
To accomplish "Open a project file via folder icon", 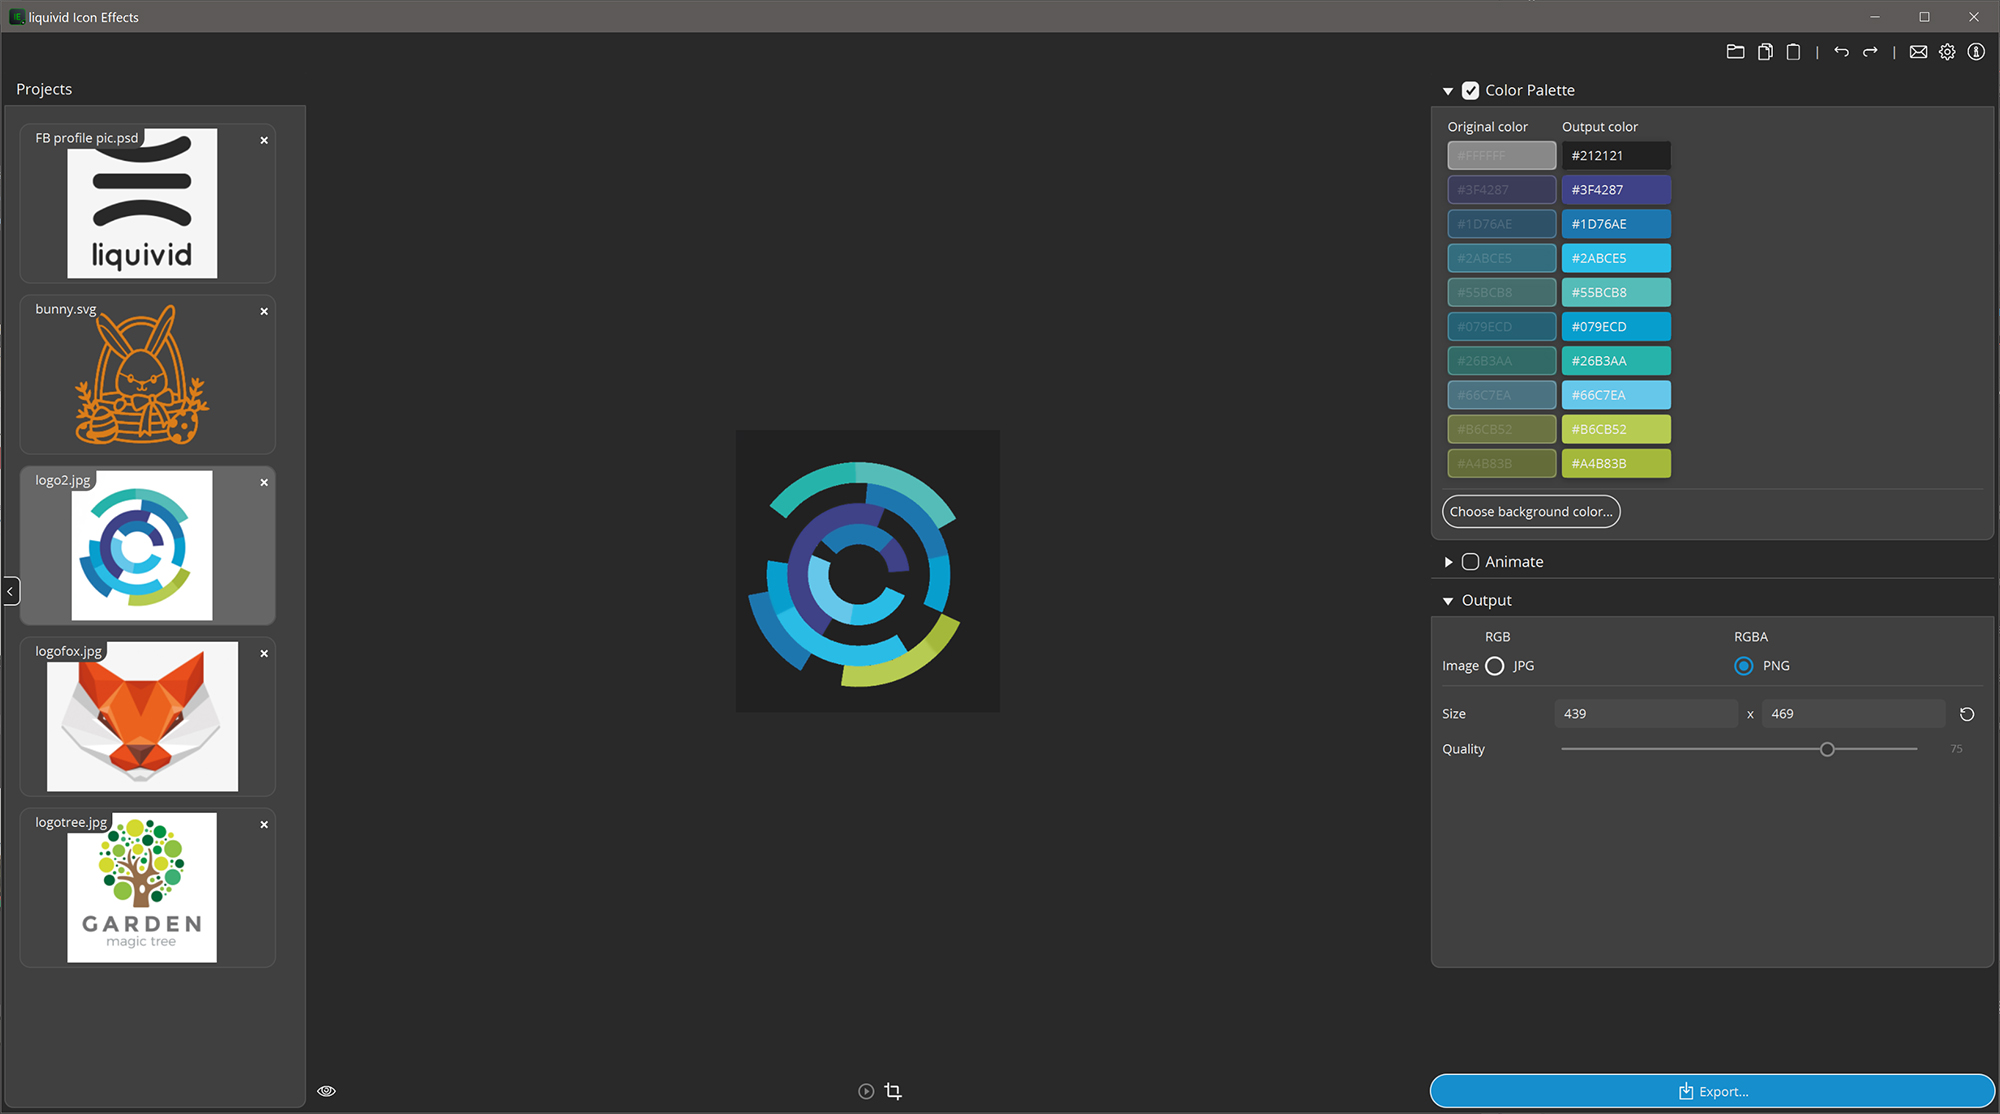I will coord(1736,51).
